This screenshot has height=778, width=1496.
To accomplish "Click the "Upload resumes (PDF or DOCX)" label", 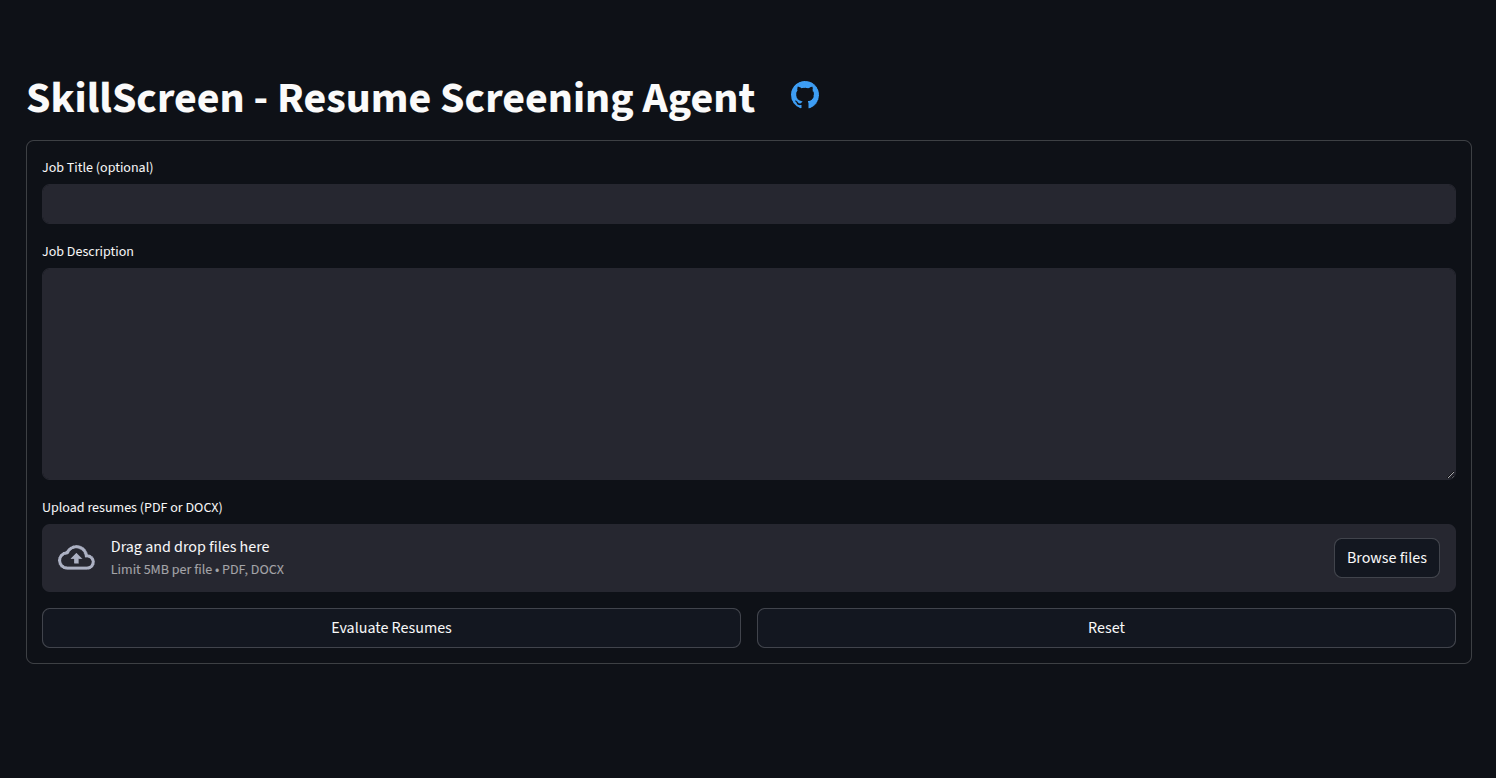I will click(132, 508).
